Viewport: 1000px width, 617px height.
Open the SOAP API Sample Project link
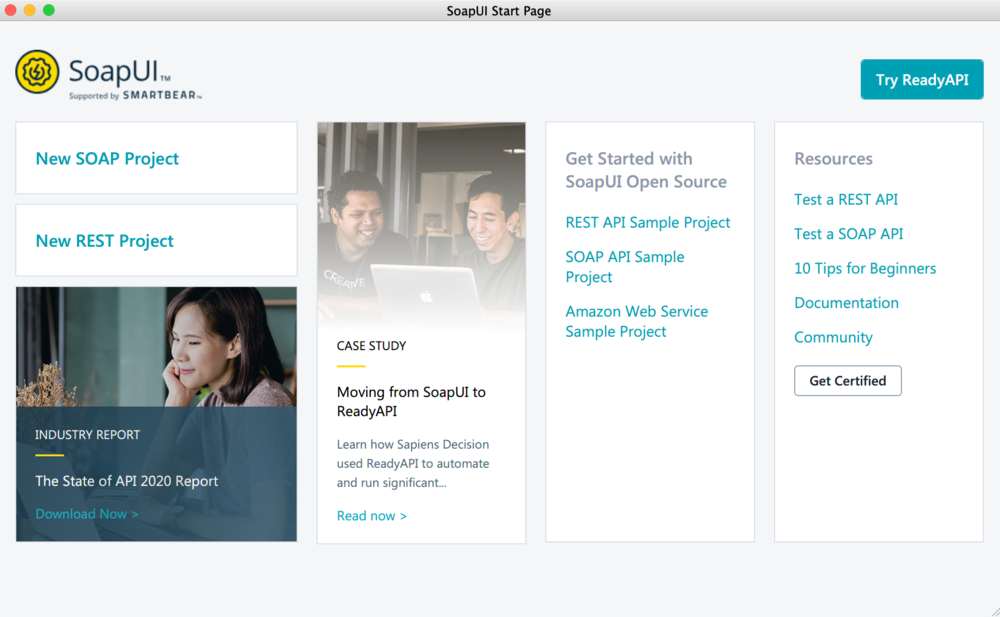[624, 266]
